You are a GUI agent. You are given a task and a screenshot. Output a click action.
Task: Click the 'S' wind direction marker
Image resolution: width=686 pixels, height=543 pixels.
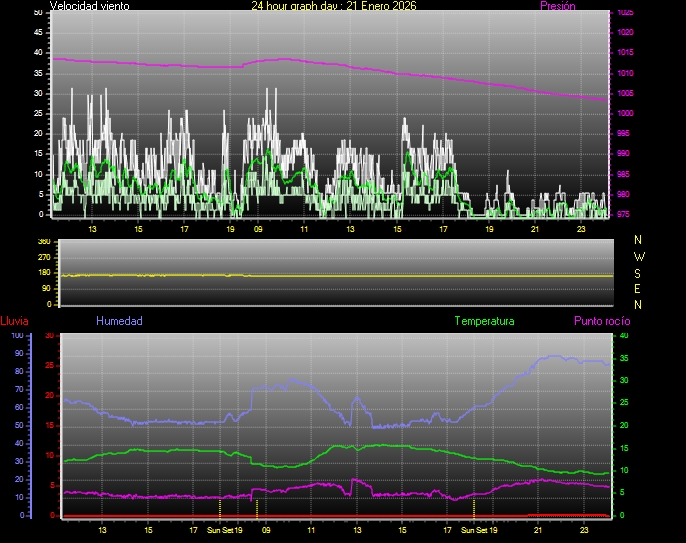tap(639, 272)
